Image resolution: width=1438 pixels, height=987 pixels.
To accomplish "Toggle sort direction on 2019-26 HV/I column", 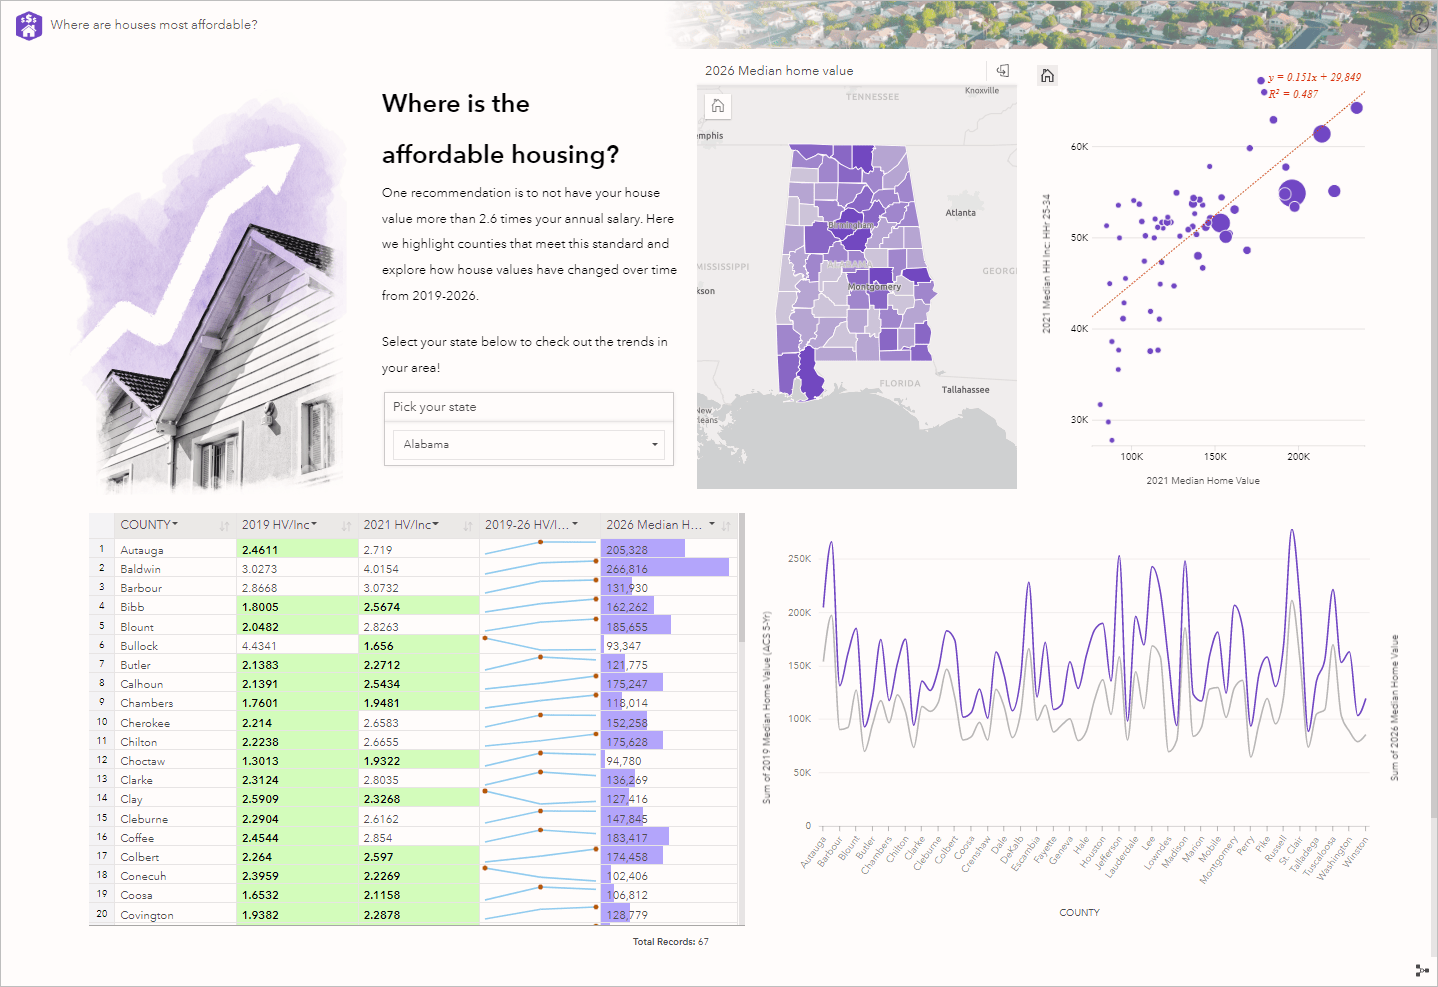I will click(x=588, y=524).
